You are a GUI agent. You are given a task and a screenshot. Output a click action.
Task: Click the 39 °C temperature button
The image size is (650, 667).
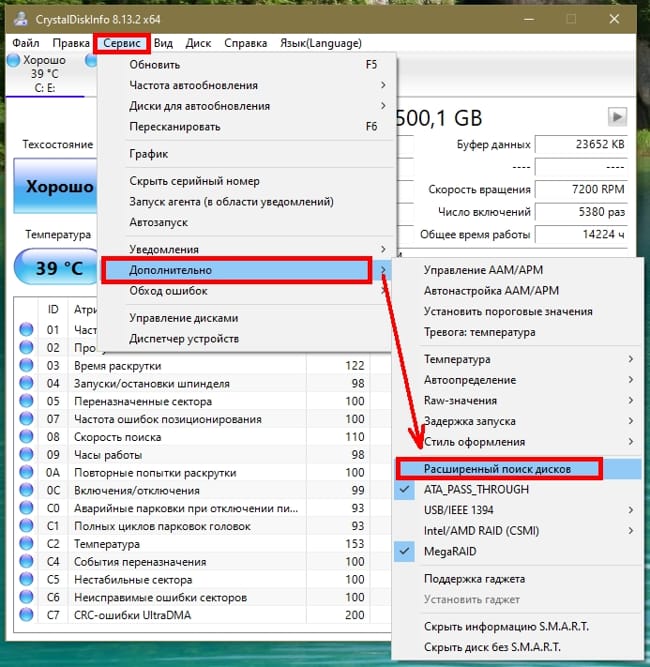(x=56, y=267)
